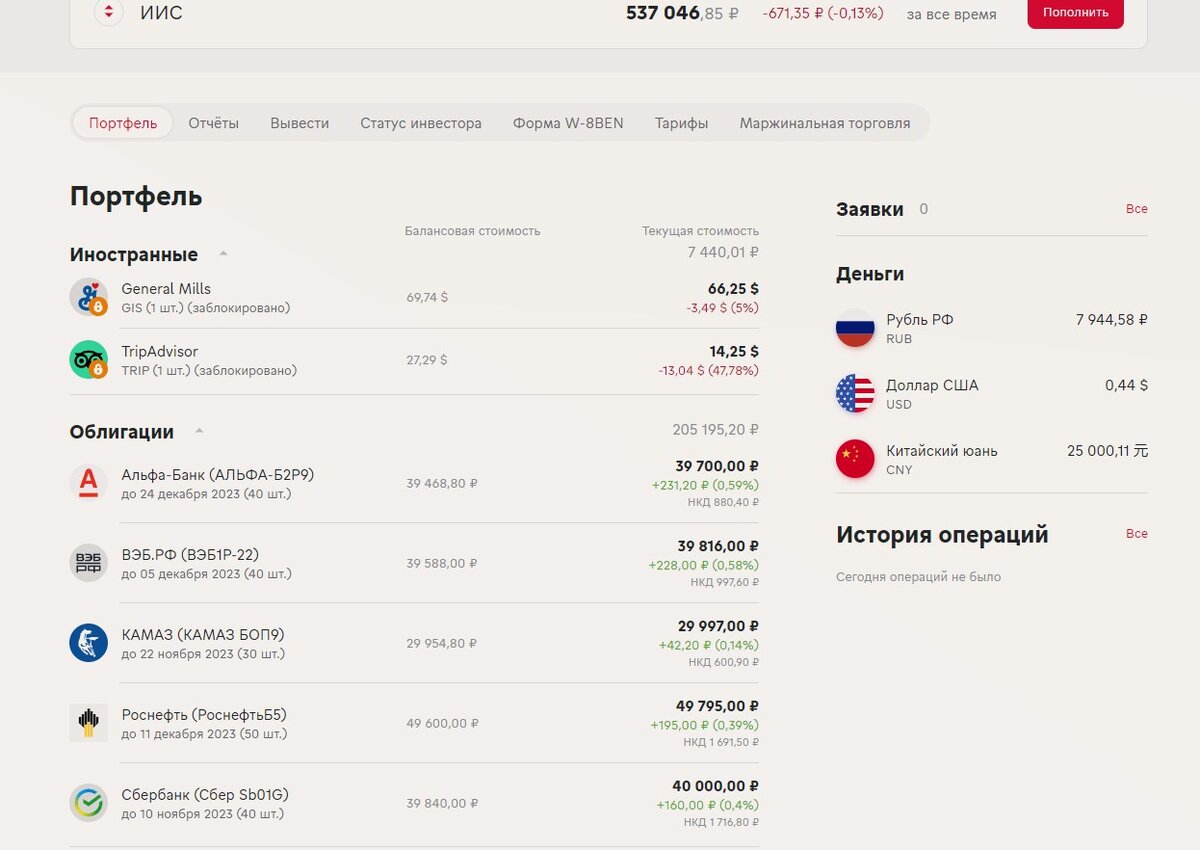
Task: Click the General Mills logo icon
Action: coord(88,297)
